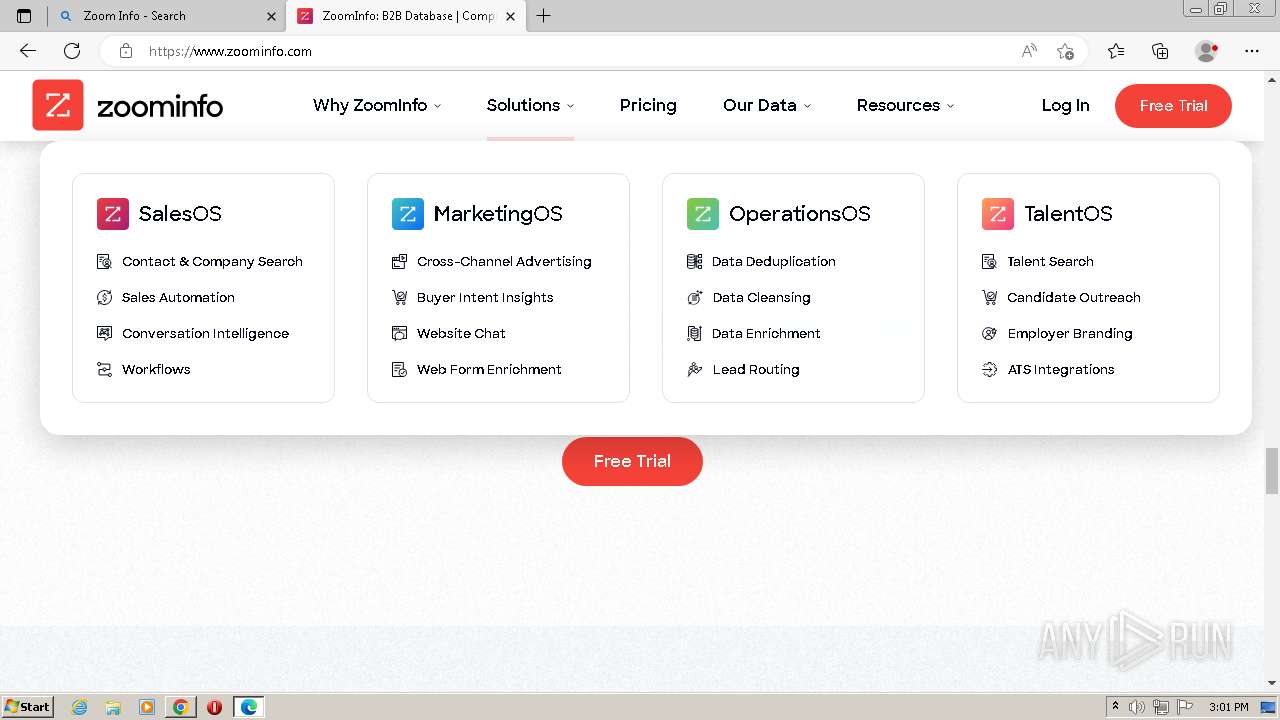The height and width of the screenshot is (720, 1280).
Task: Click the Talent Search icon
Action: [989, 261]
